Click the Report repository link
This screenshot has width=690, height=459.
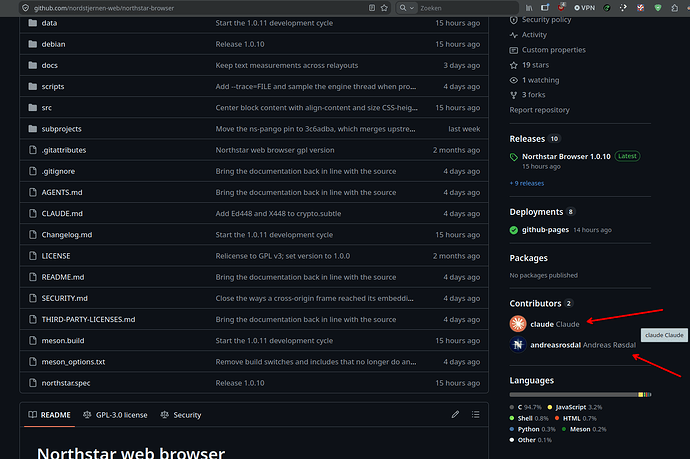click(539, 110)
